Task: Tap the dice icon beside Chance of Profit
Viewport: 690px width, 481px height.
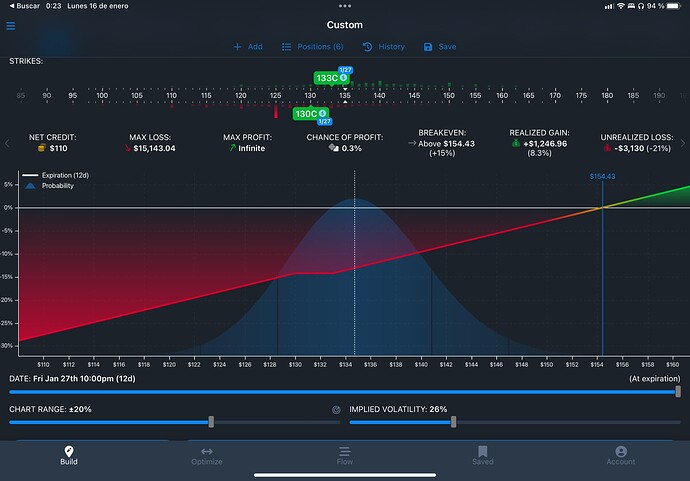Action: point(334,148)
